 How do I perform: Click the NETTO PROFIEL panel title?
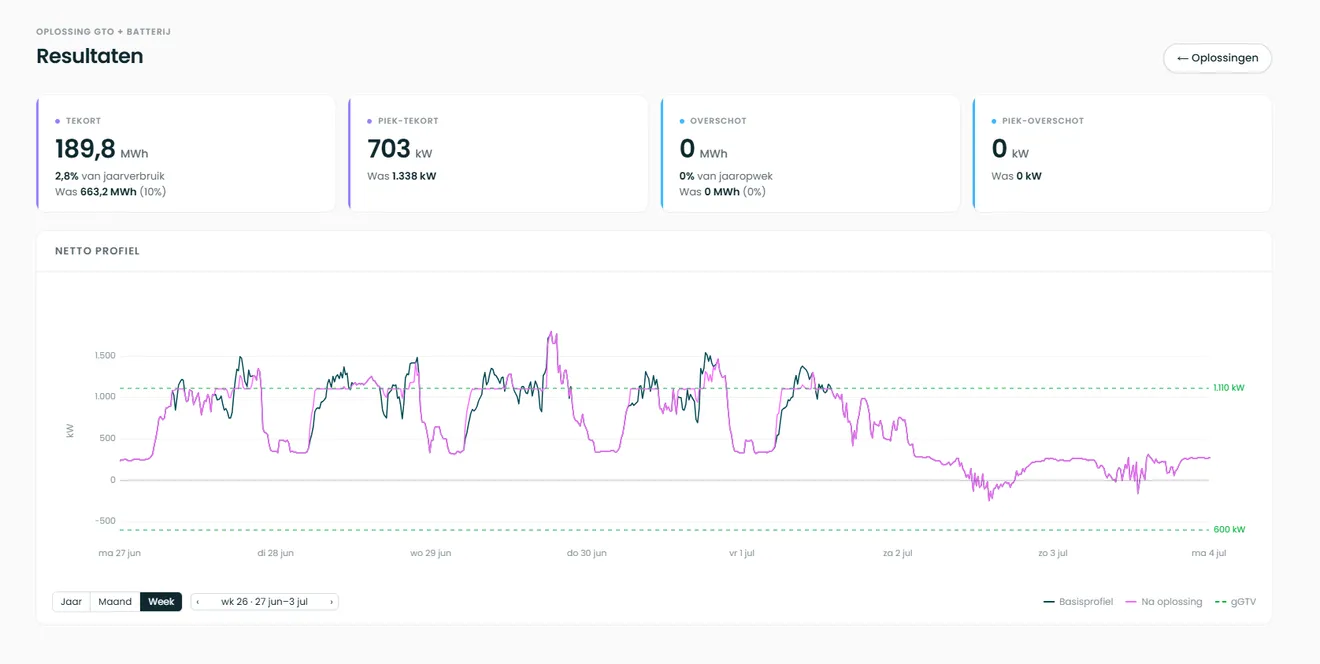click(x=97, y=251)
